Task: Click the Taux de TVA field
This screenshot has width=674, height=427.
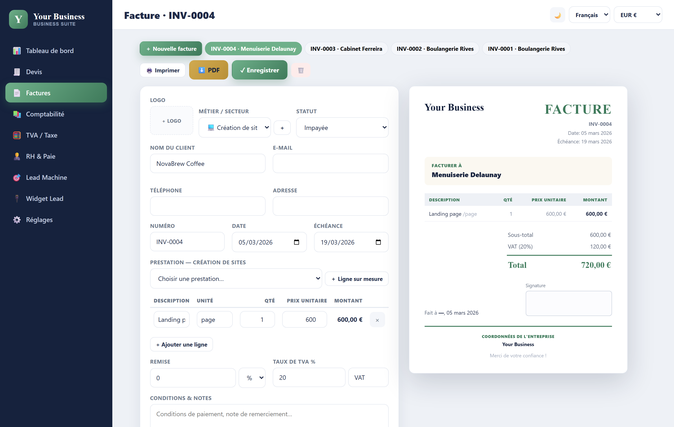Action: (309, 378)
